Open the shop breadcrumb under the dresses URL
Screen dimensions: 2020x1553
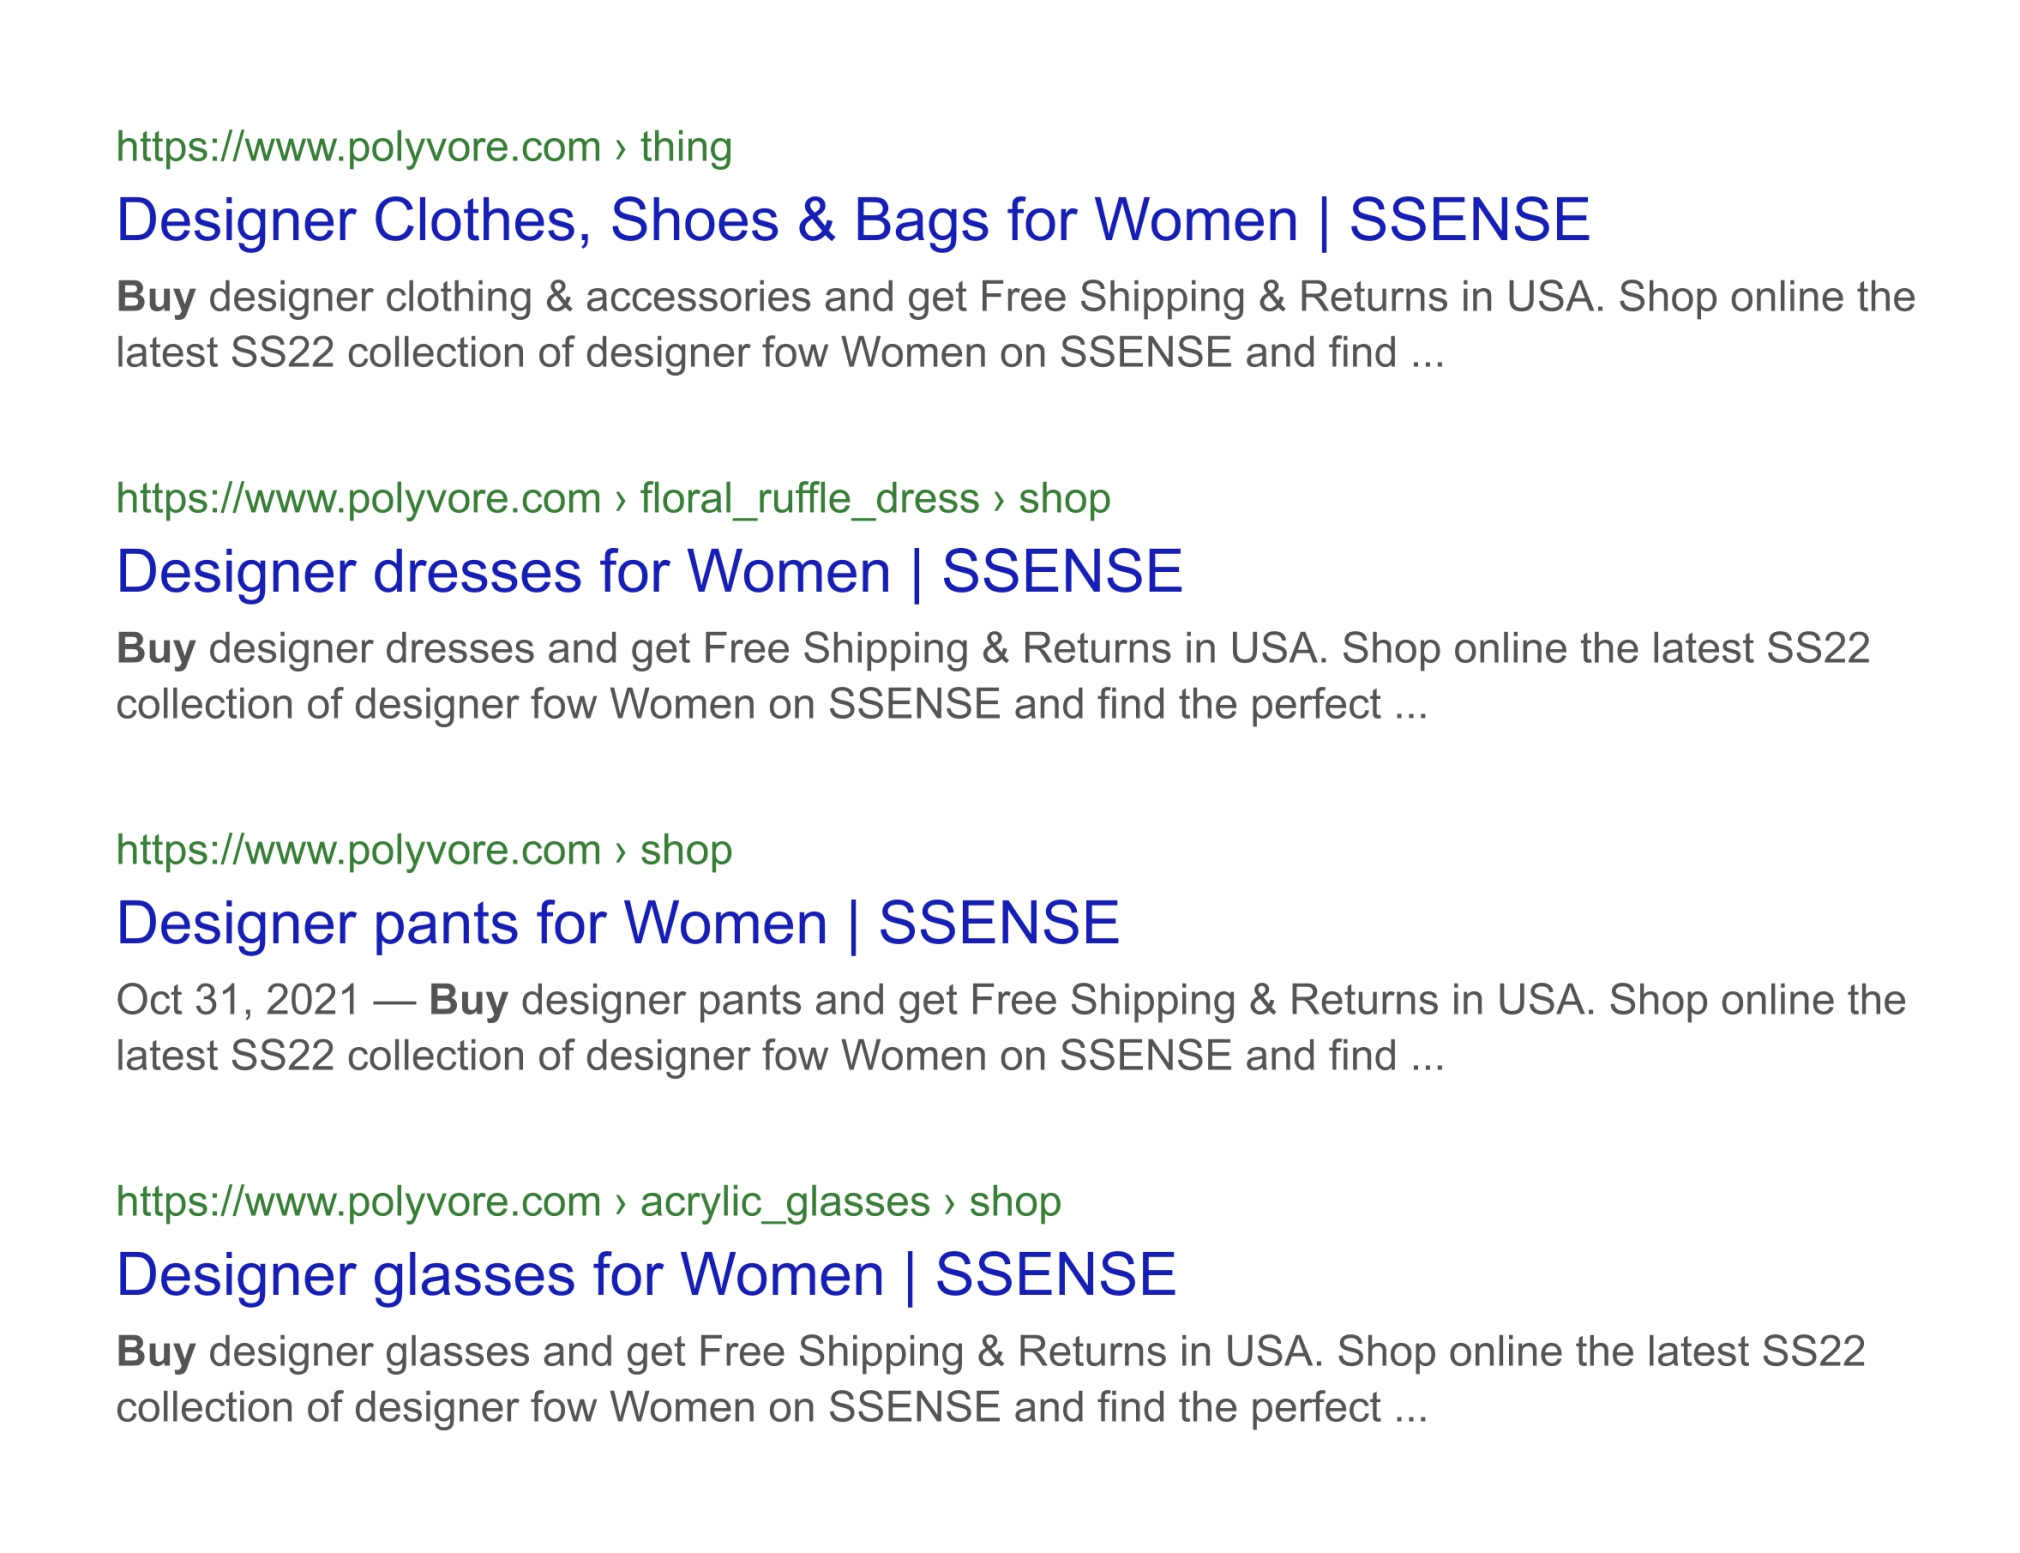pos(1063,498)
